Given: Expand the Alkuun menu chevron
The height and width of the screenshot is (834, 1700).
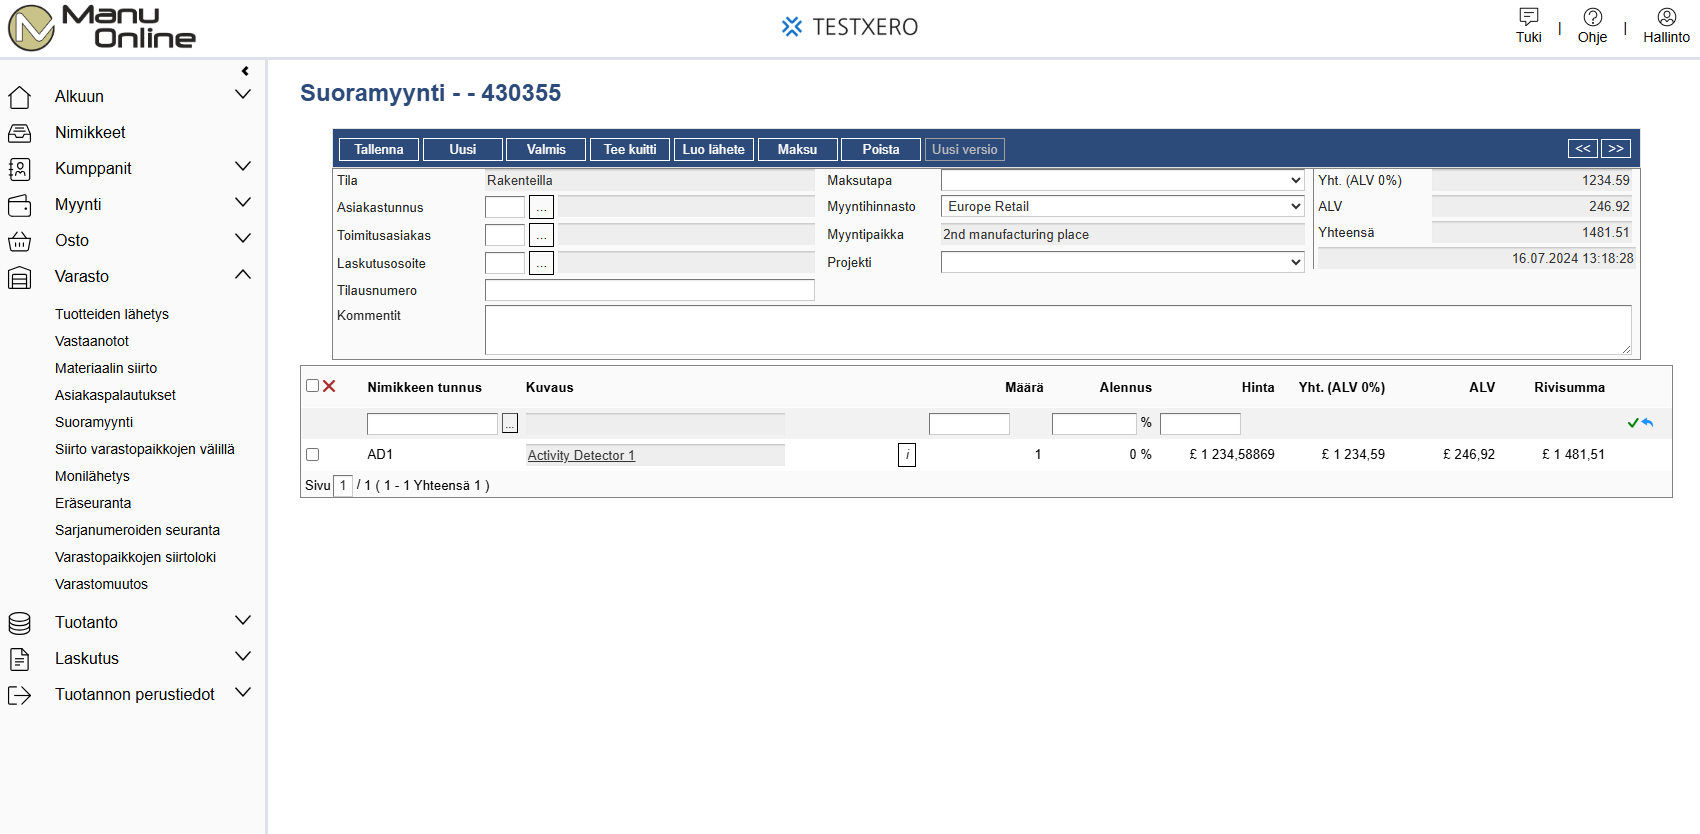Looking at the screenshot, I should pos(242,94).
